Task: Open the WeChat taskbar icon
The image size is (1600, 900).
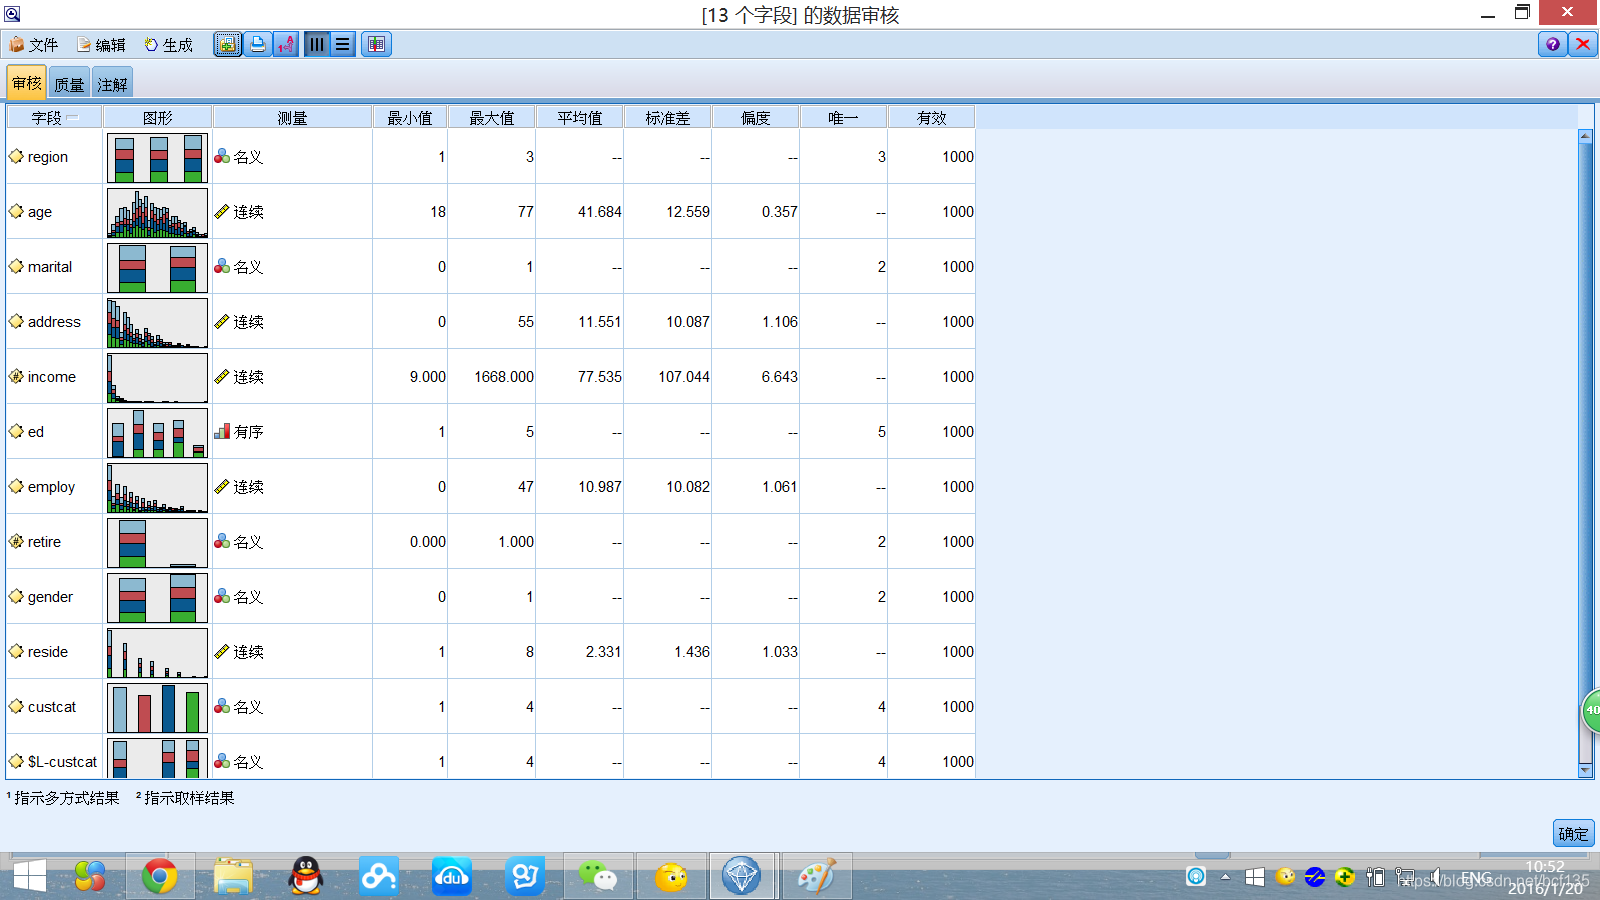Action: (x=598, y=877)
